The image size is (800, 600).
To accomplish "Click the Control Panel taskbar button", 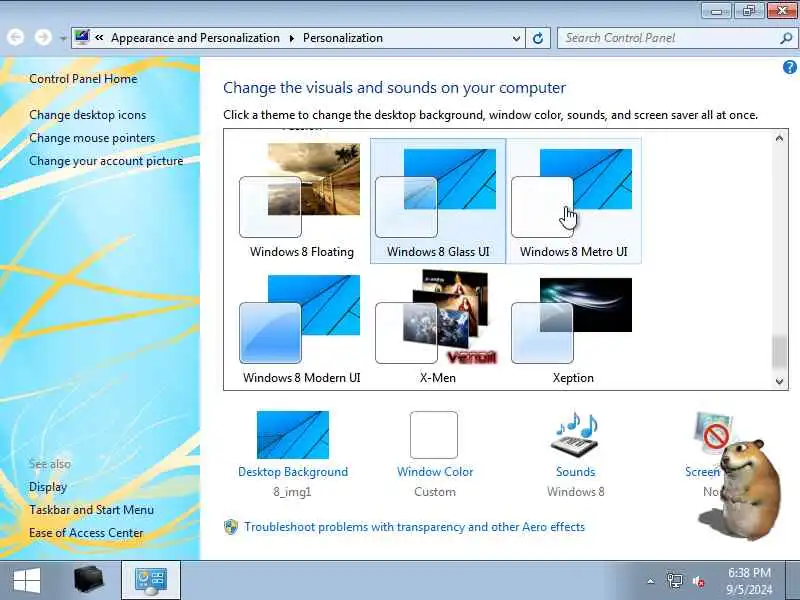I will pos(151,581).
